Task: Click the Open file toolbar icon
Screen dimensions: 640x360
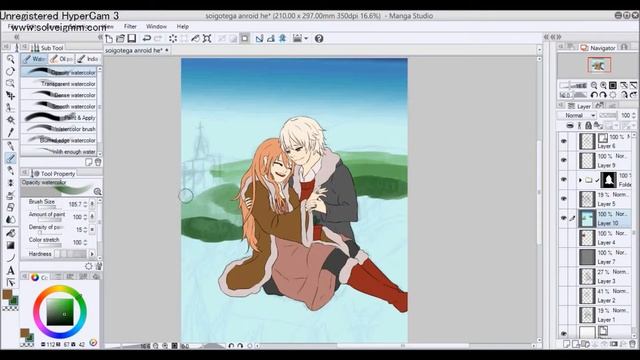Action: coord(120,39)
